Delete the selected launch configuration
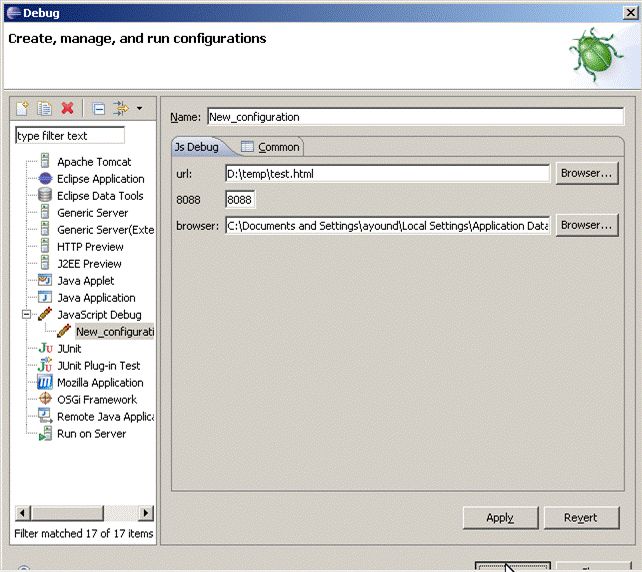Image resolution: width=642 pixels, height=572 pixels. [67, 109]
